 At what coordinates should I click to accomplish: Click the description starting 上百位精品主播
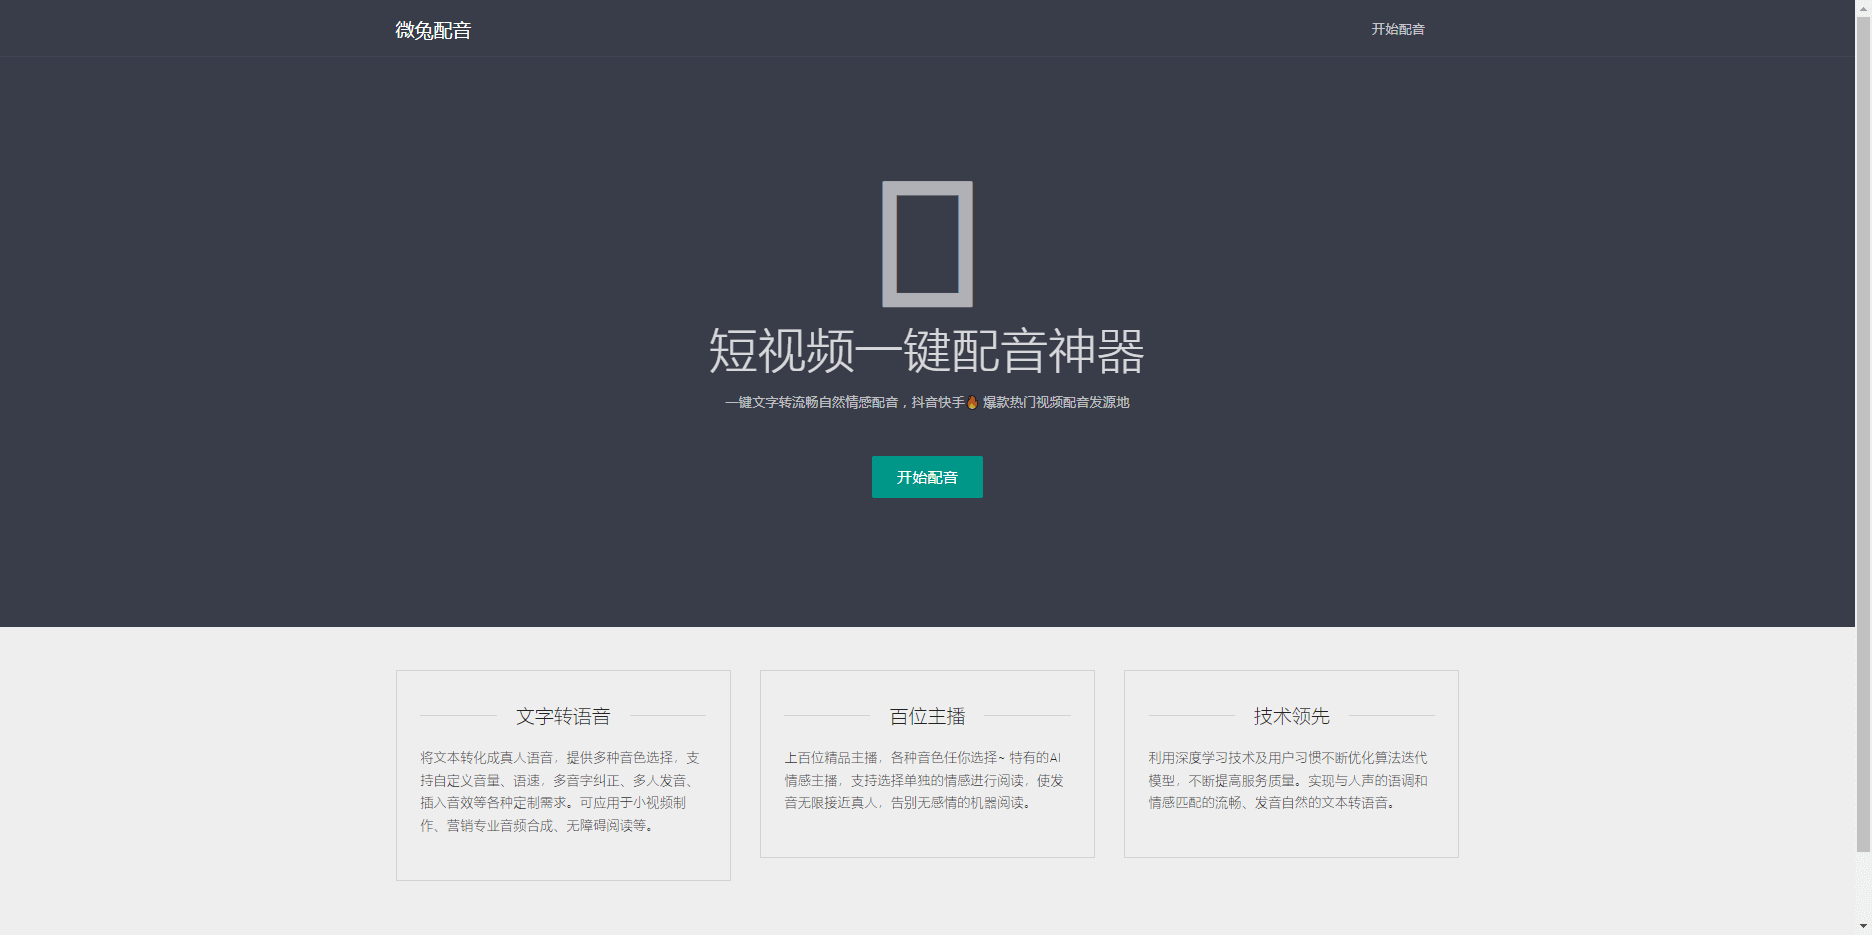925,780
